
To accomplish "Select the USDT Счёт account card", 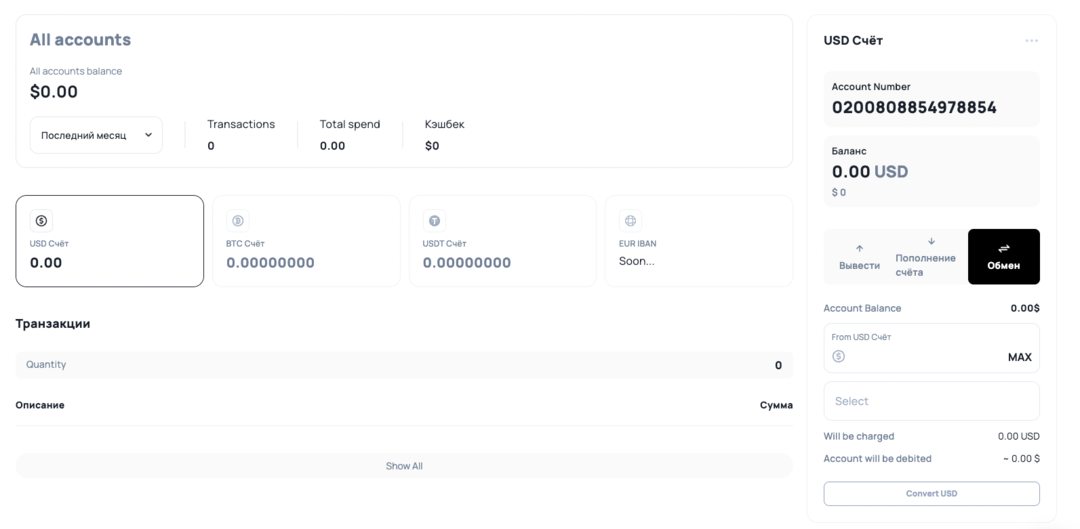I will (502, 241).
